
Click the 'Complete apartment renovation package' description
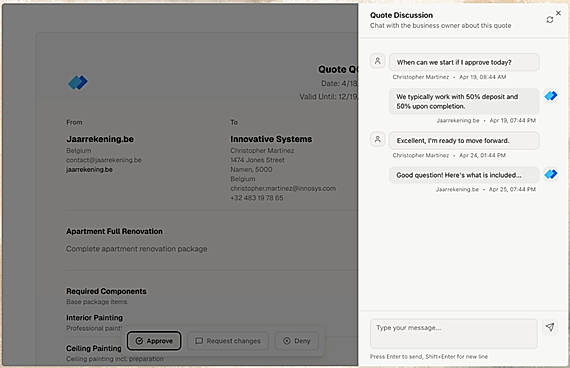pyautogui.click(x=137, y=249)
